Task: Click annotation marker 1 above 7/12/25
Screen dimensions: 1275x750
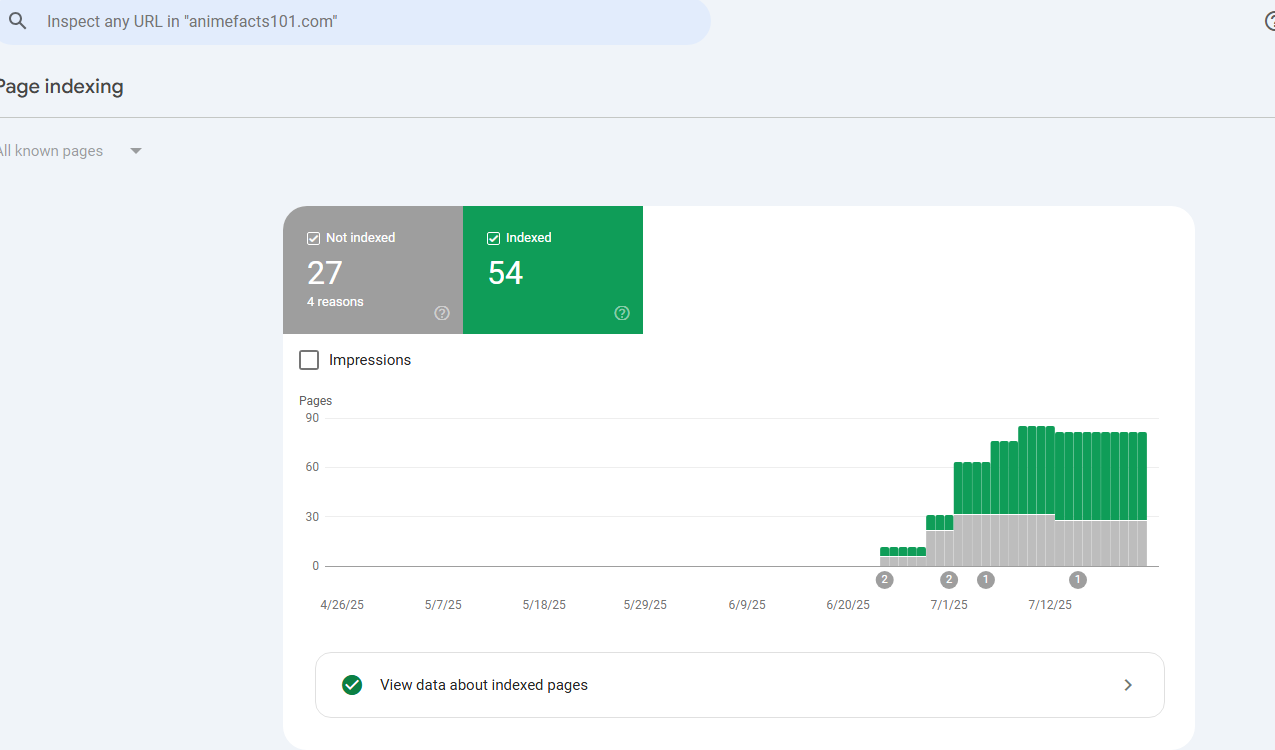Action: (1078, 579)
